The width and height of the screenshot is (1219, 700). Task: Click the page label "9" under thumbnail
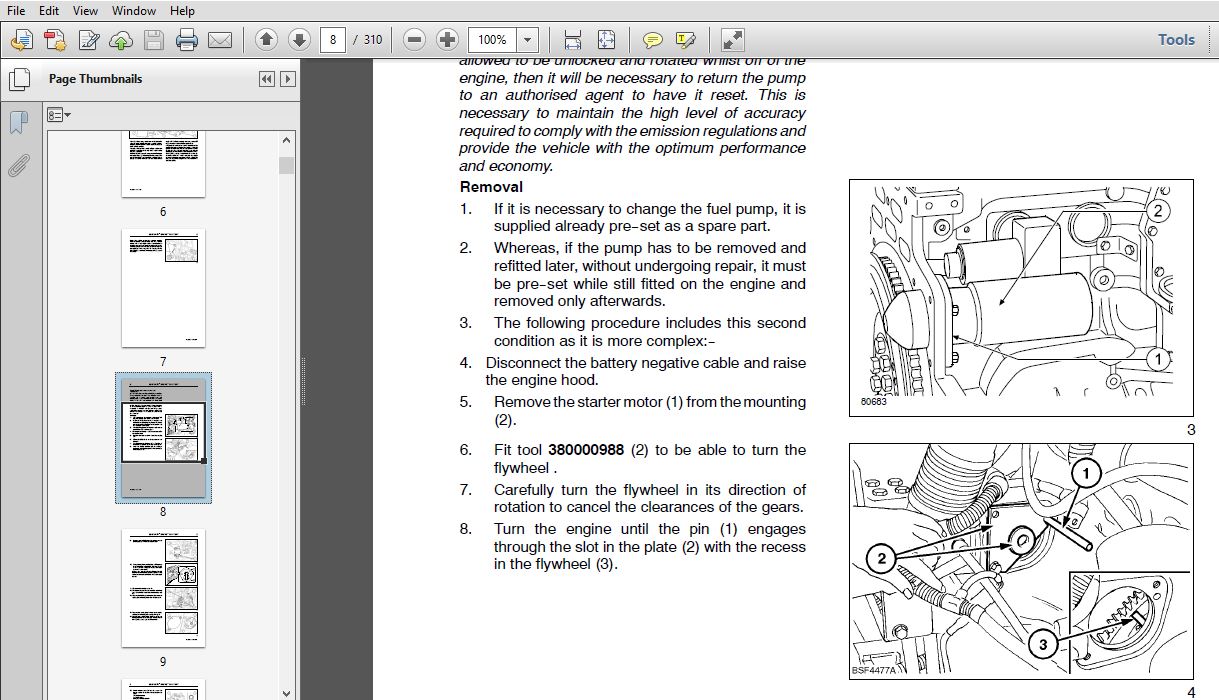pos(163,662)
